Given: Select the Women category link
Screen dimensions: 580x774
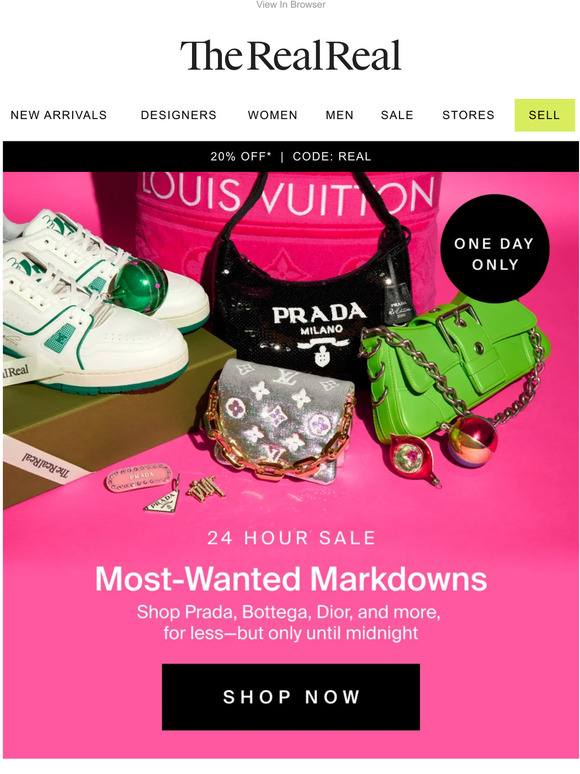Looking at the screenshot, I should click(272, 115).
